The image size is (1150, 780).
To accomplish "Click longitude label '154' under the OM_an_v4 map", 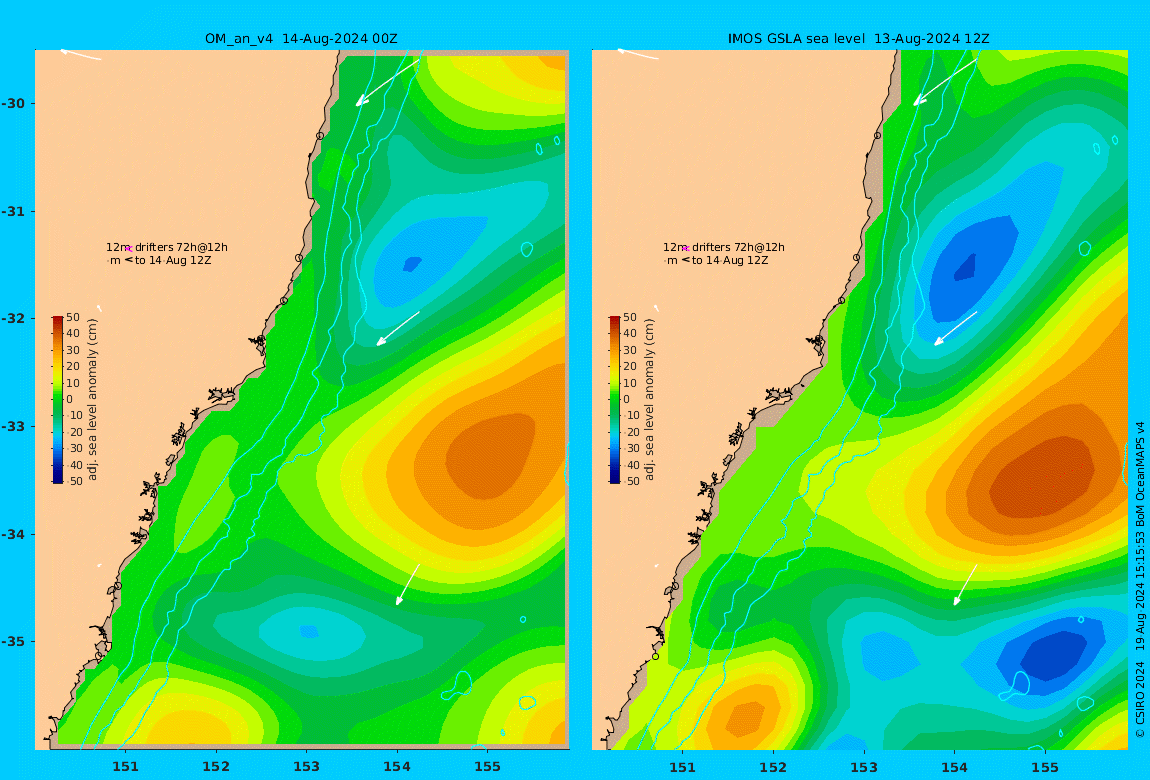I will [397, 766].
